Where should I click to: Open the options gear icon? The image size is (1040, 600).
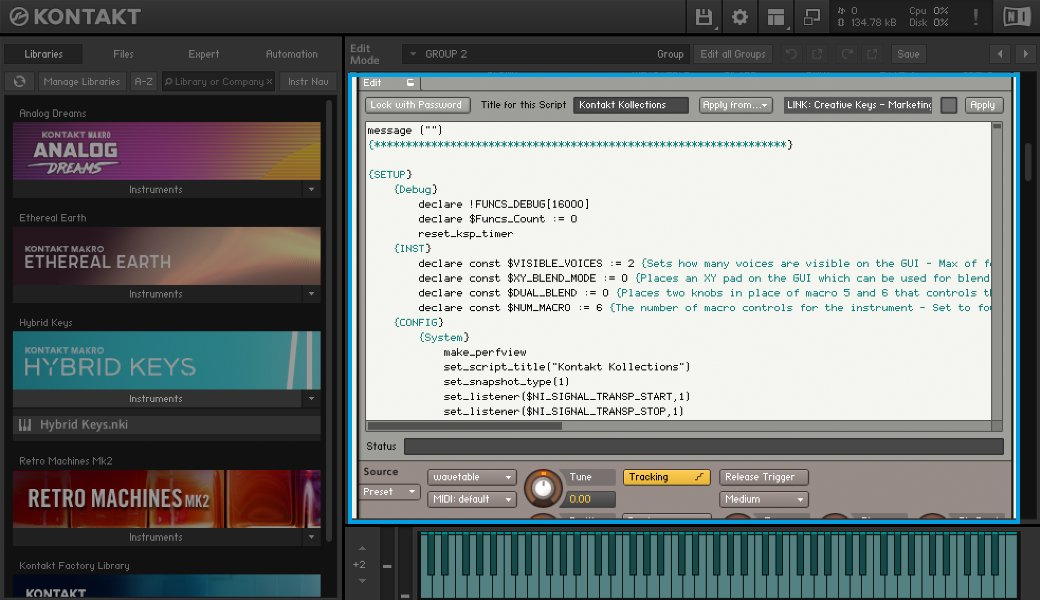(x=740, y=17)
